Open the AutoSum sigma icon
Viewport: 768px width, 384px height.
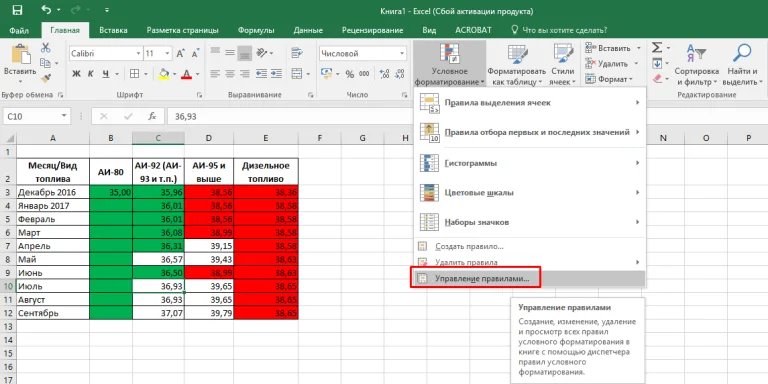tap(657, 48)
